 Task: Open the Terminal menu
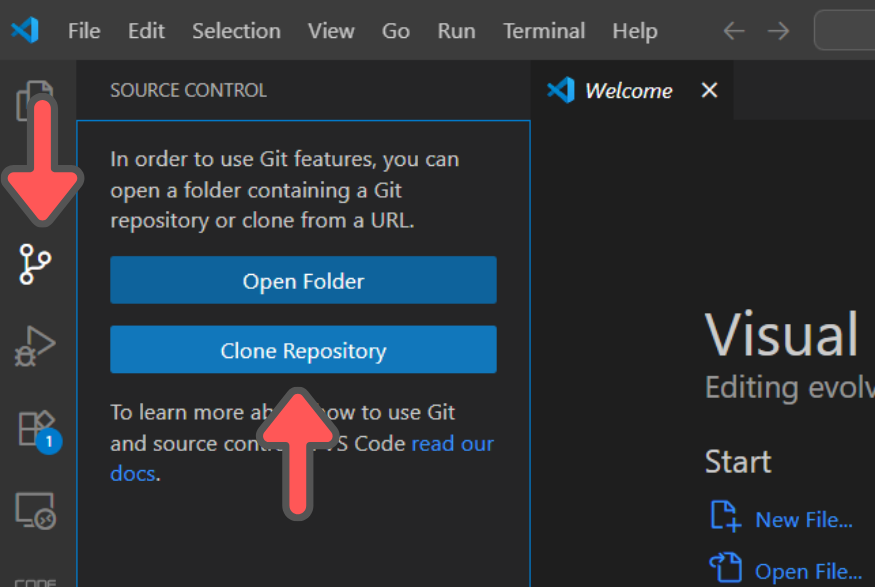pos(544,31)
